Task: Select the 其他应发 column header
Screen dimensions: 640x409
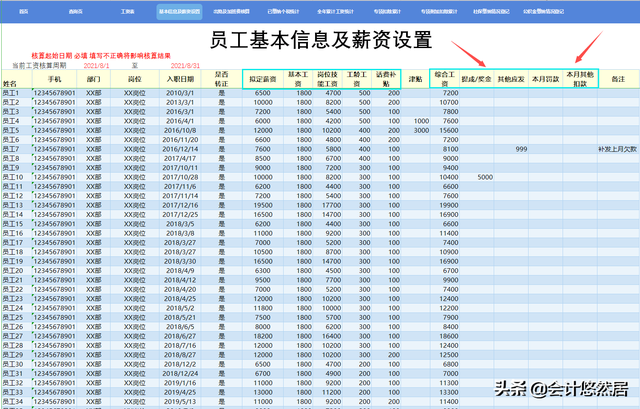Action: pos(511,79)
